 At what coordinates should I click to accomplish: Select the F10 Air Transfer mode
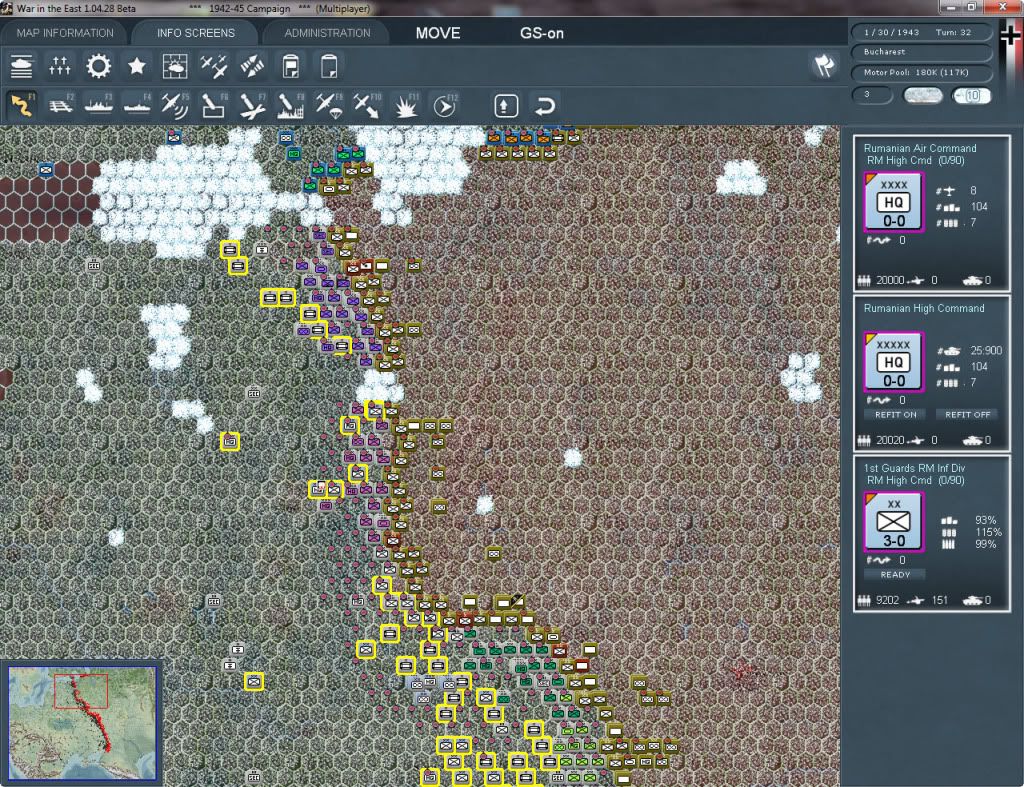click(x=367, y=105)
